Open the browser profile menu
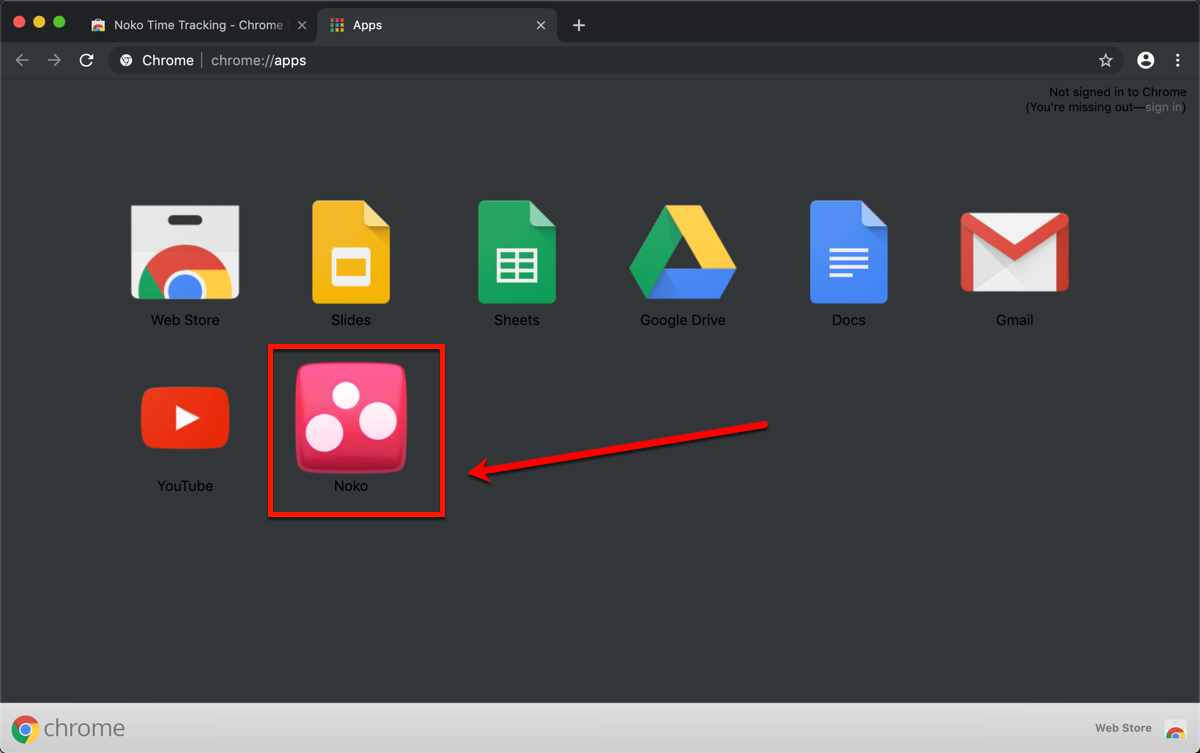Image resolution: width=1200 pixels, height=753 pixels. coord(1145,60)
